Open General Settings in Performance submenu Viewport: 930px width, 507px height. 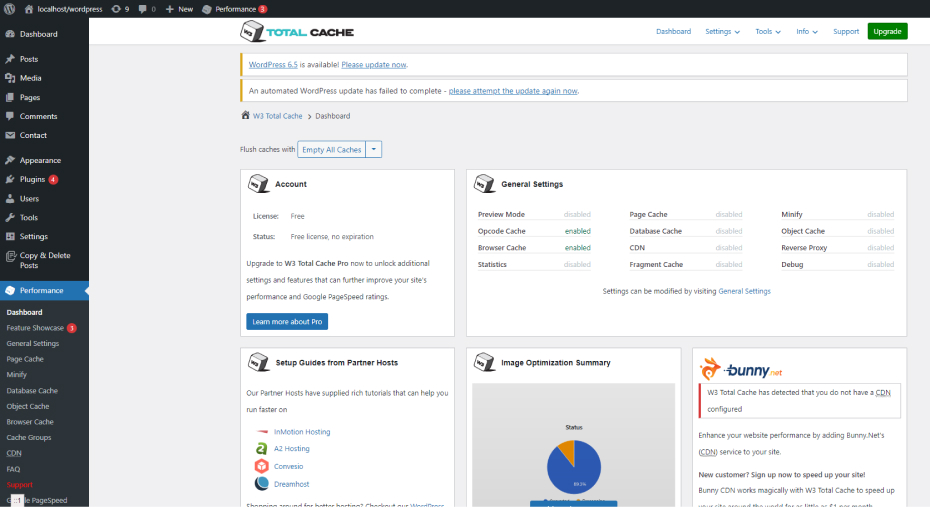(x=33, y=343)
